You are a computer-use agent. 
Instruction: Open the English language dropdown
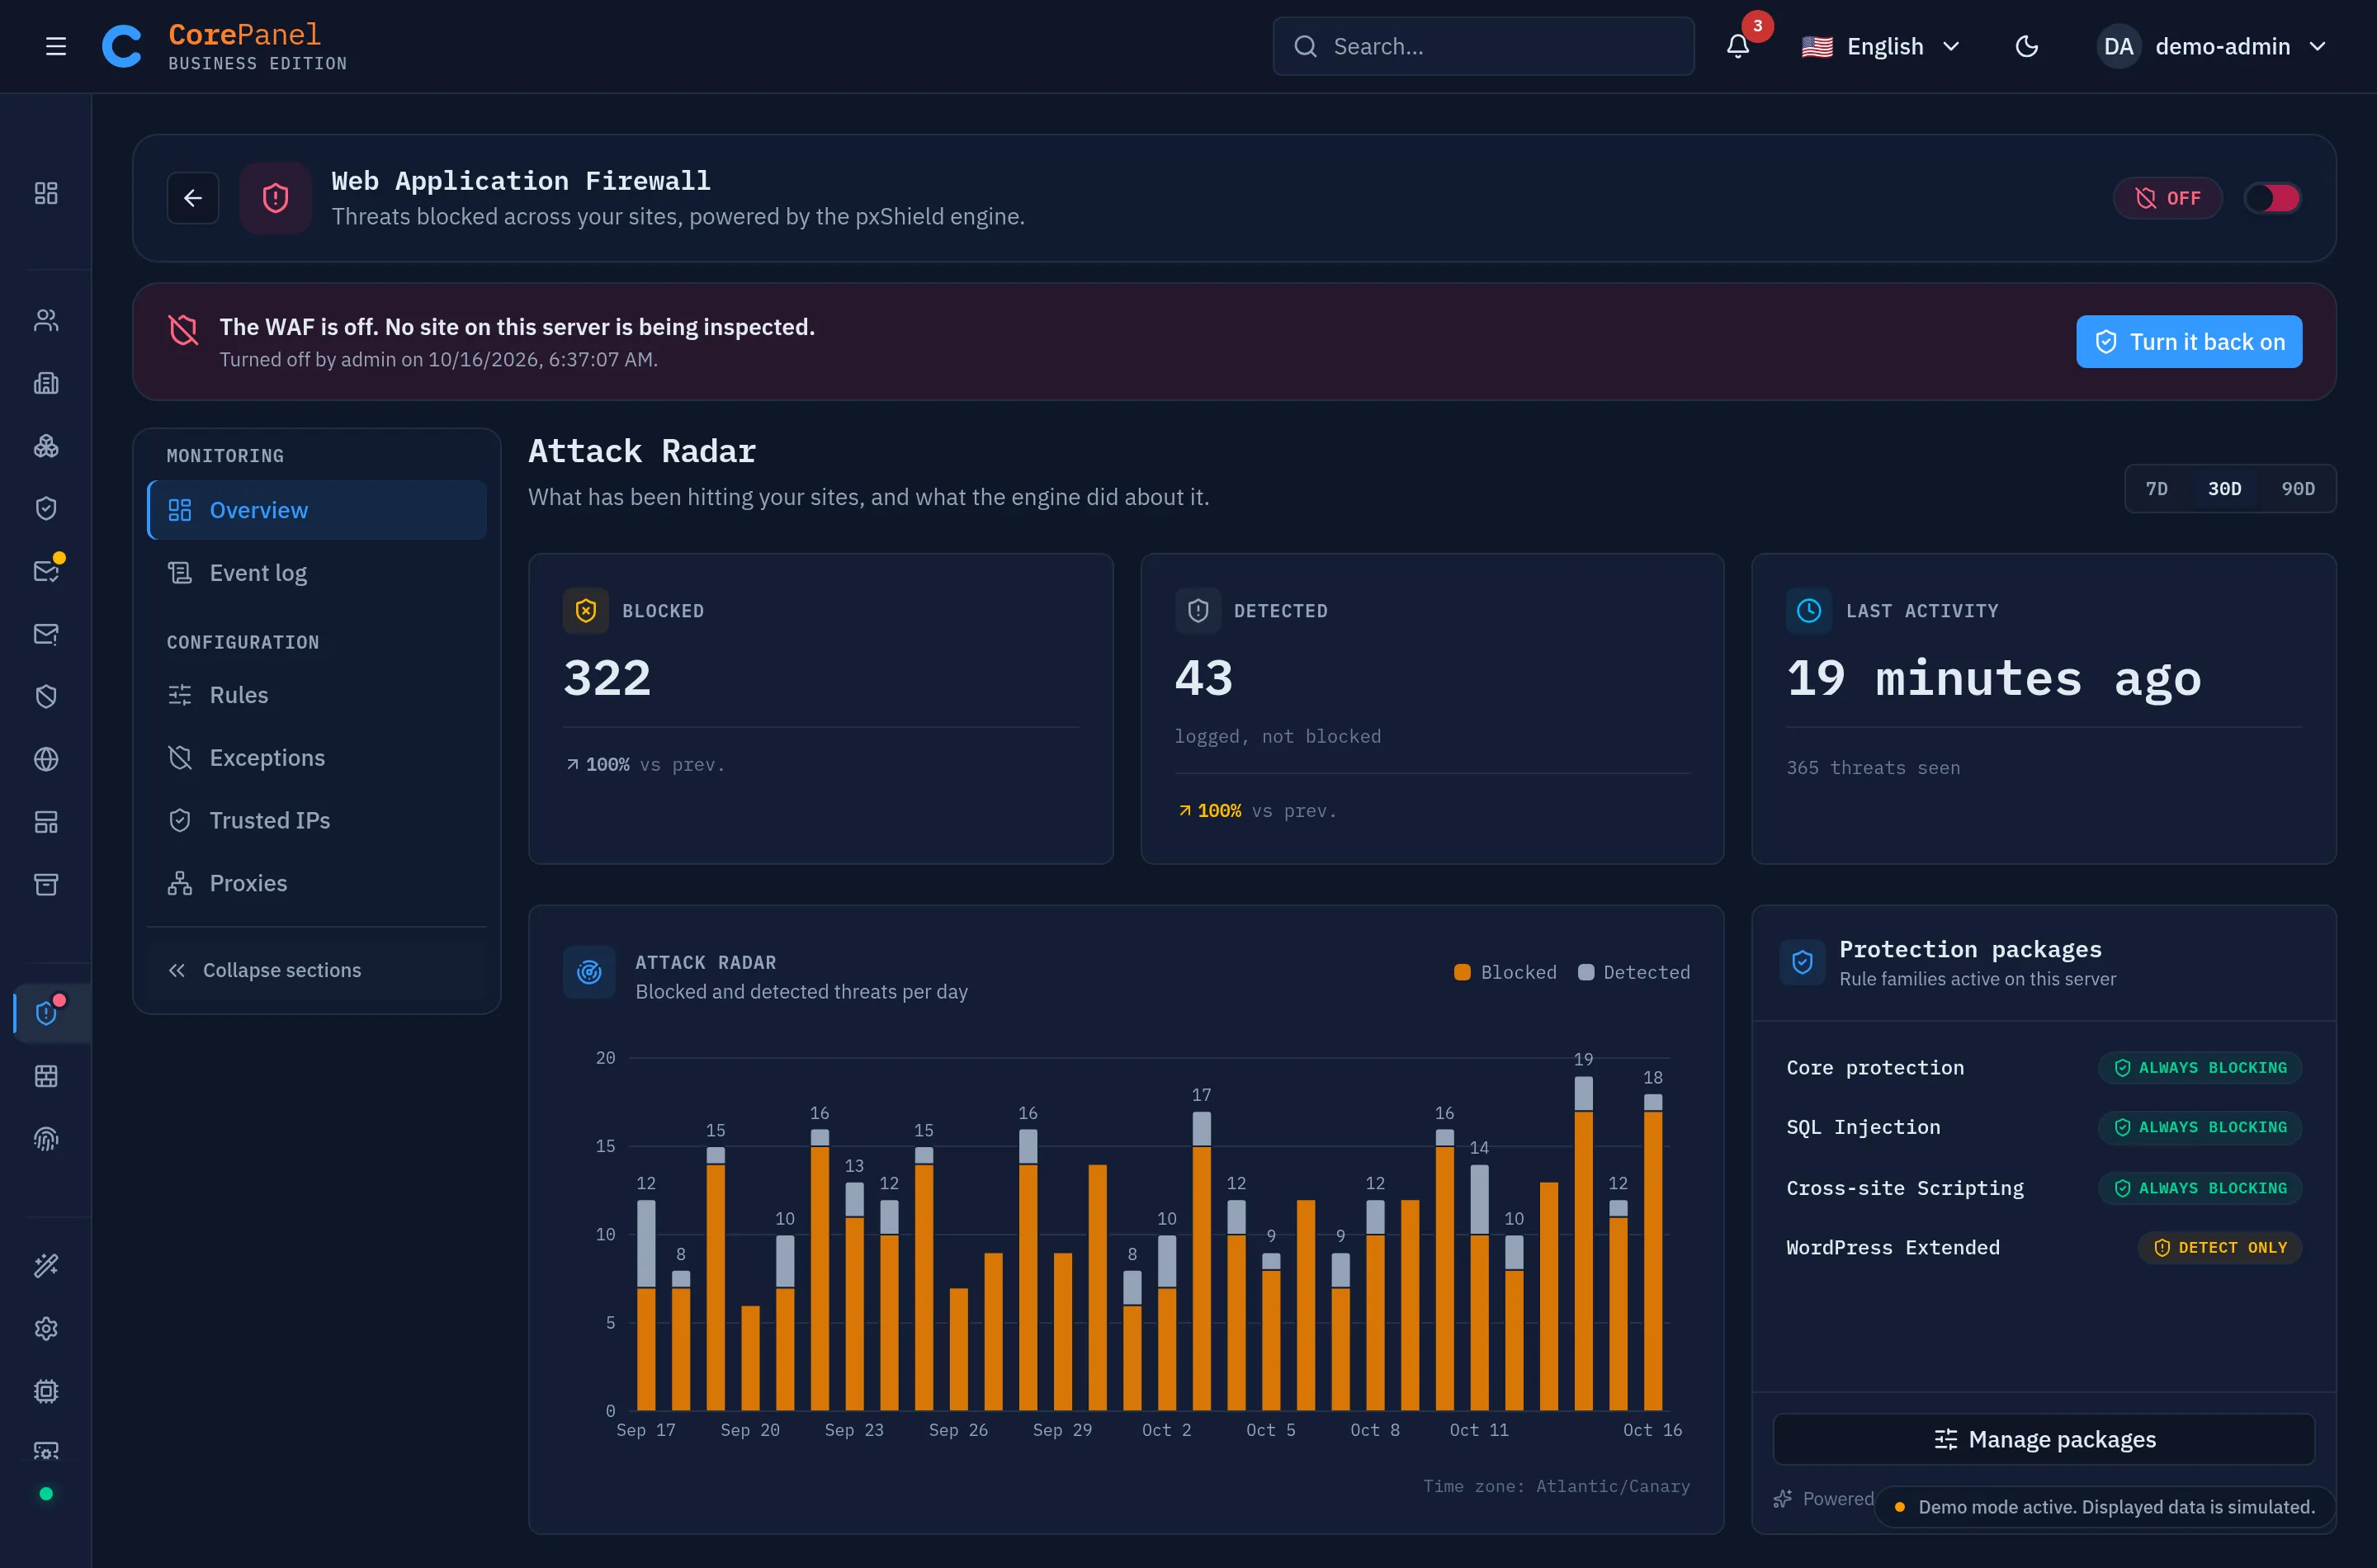point(1881,46)
